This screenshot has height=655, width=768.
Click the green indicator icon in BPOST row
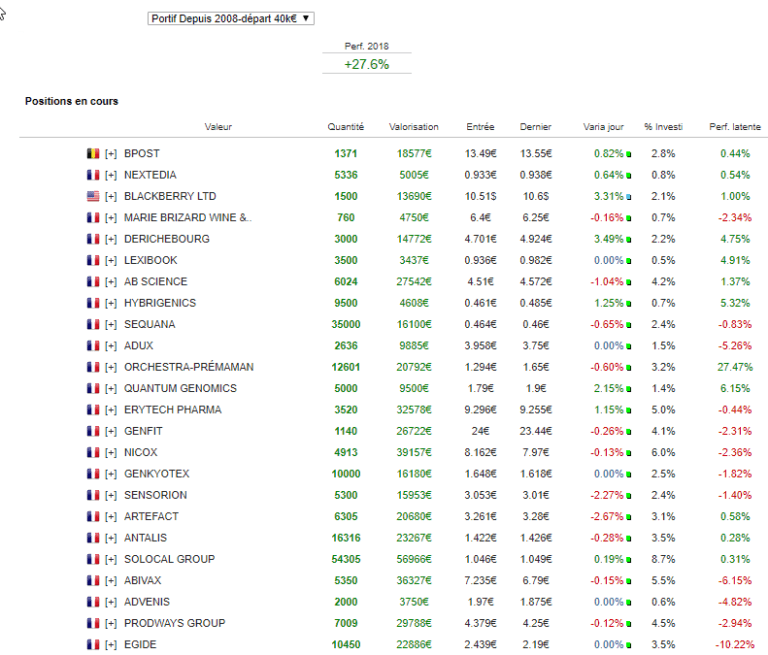tap(629, 154)
